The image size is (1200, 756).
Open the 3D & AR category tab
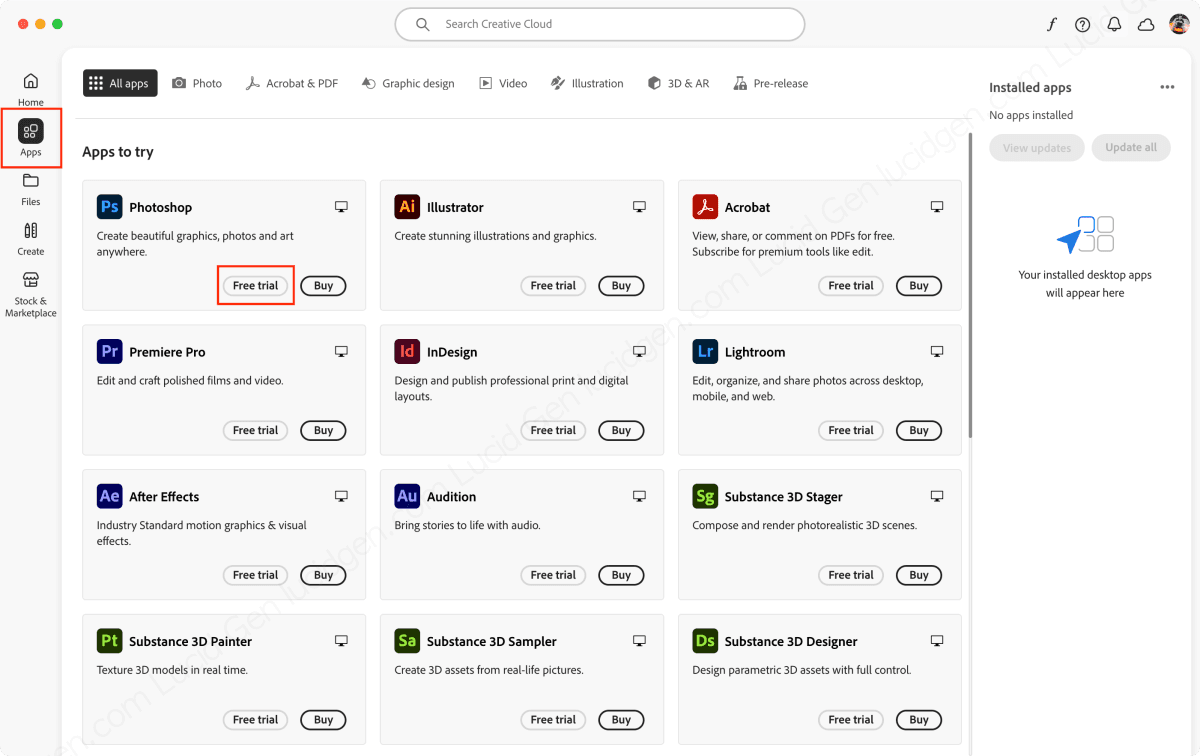[678, 84]
